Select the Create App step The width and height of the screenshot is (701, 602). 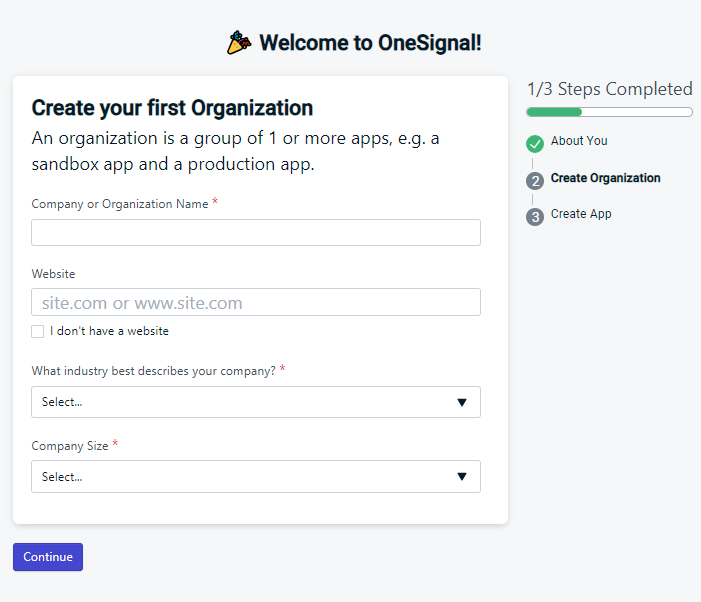[x=581, y=214]
